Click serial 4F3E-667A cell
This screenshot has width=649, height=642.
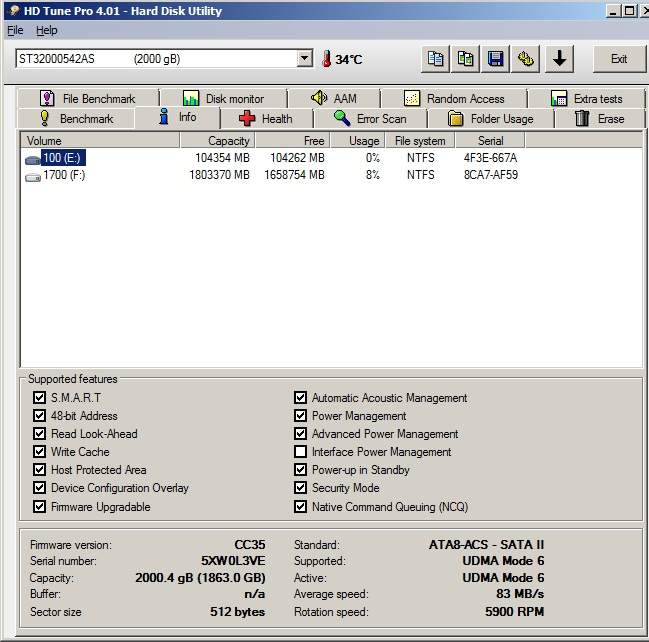click(490, 158)
